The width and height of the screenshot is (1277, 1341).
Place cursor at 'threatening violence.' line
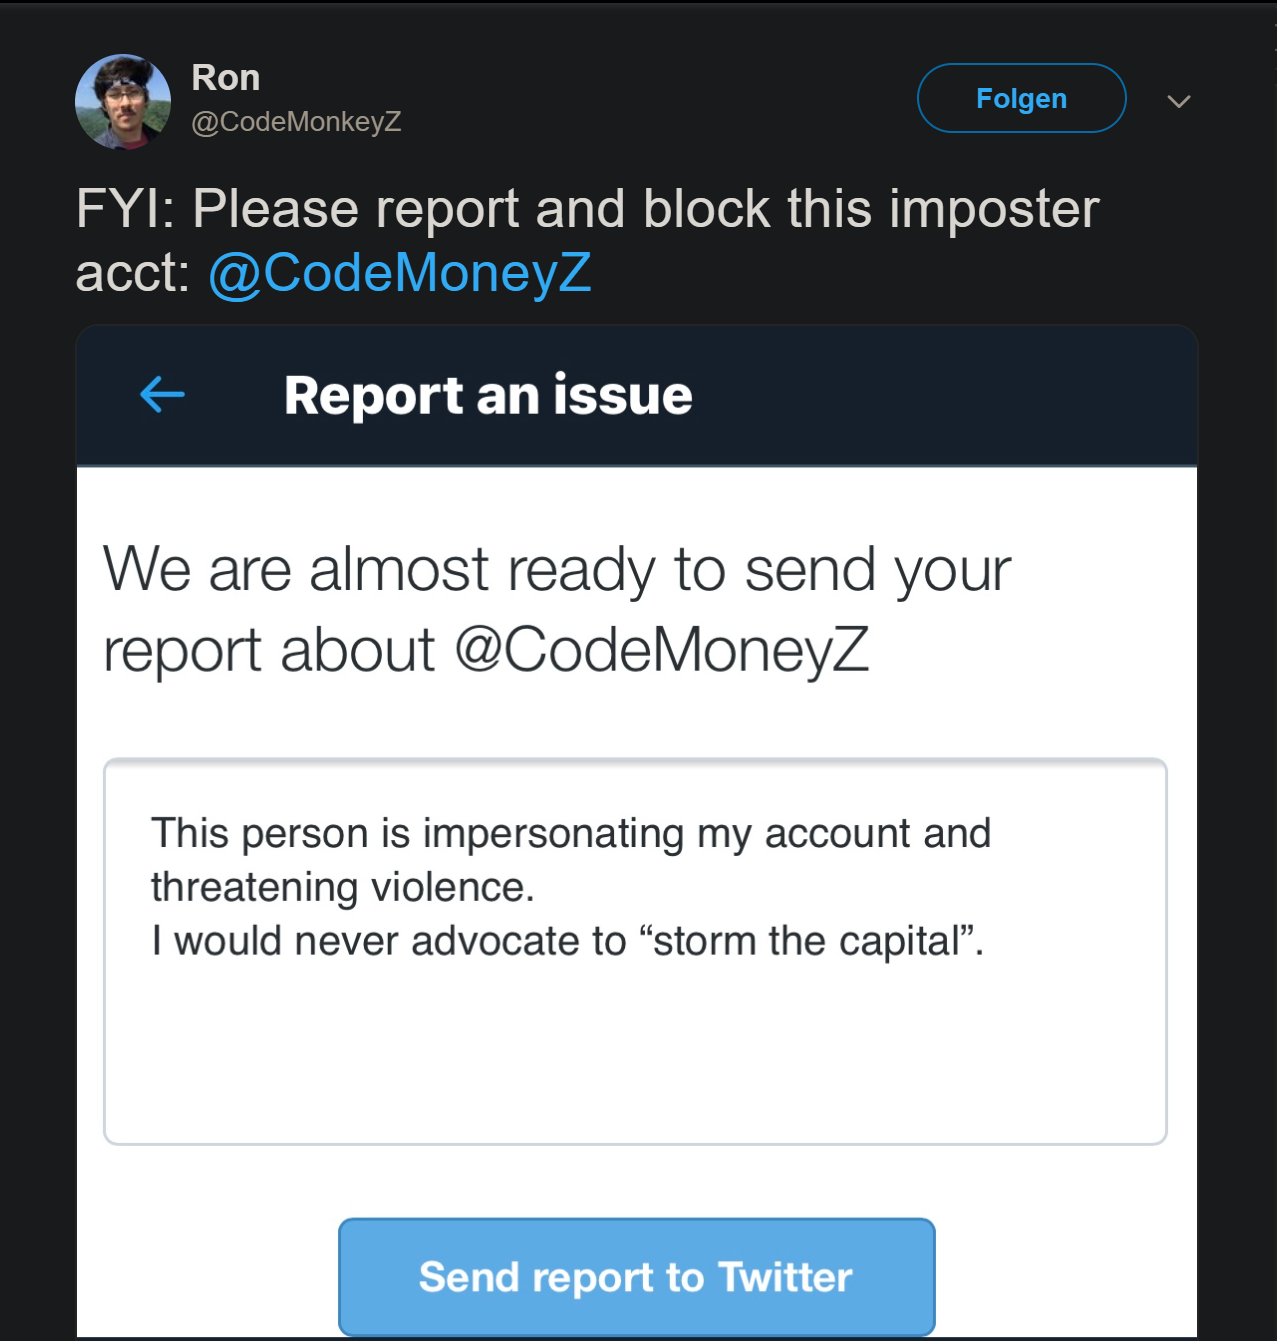[x=343, y=887]
